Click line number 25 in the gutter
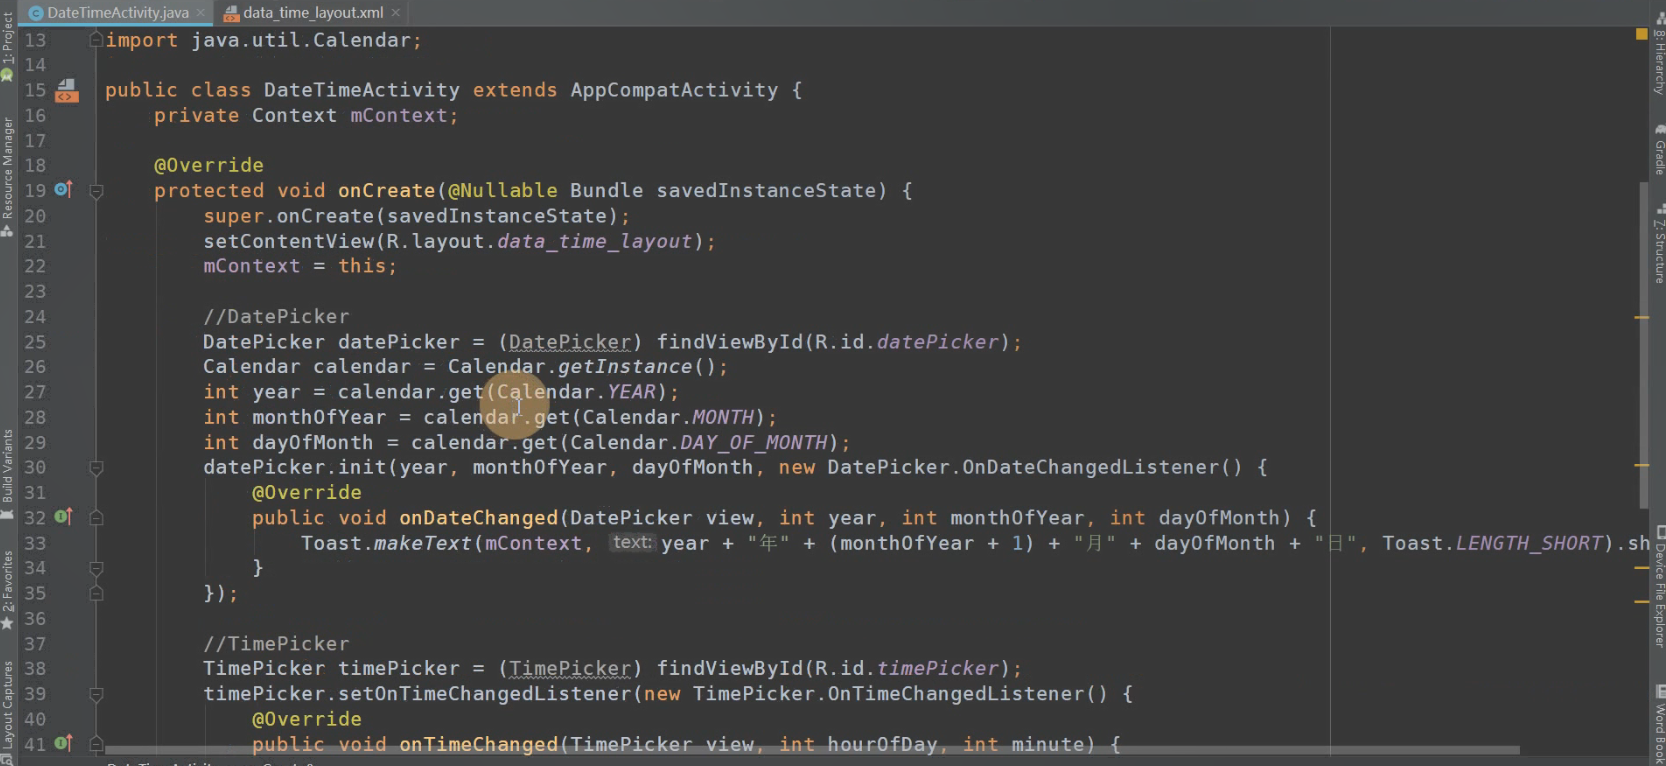Viewport: 1666px width, 766px height. click(35, 342)
